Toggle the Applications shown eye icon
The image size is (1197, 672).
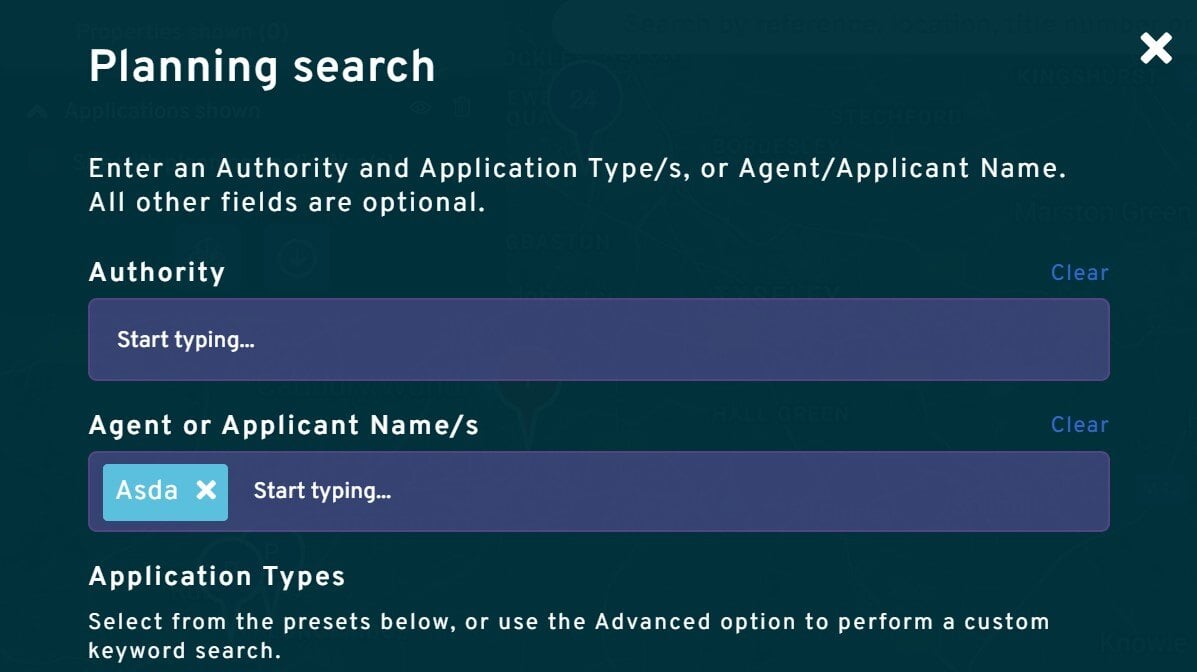click(x=419, y=108)
